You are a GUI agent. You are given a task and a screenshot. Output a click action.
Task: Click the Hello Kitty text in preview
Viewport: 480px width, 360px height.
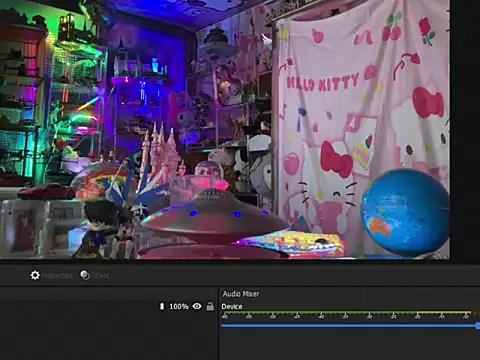(x=323, y=83)
